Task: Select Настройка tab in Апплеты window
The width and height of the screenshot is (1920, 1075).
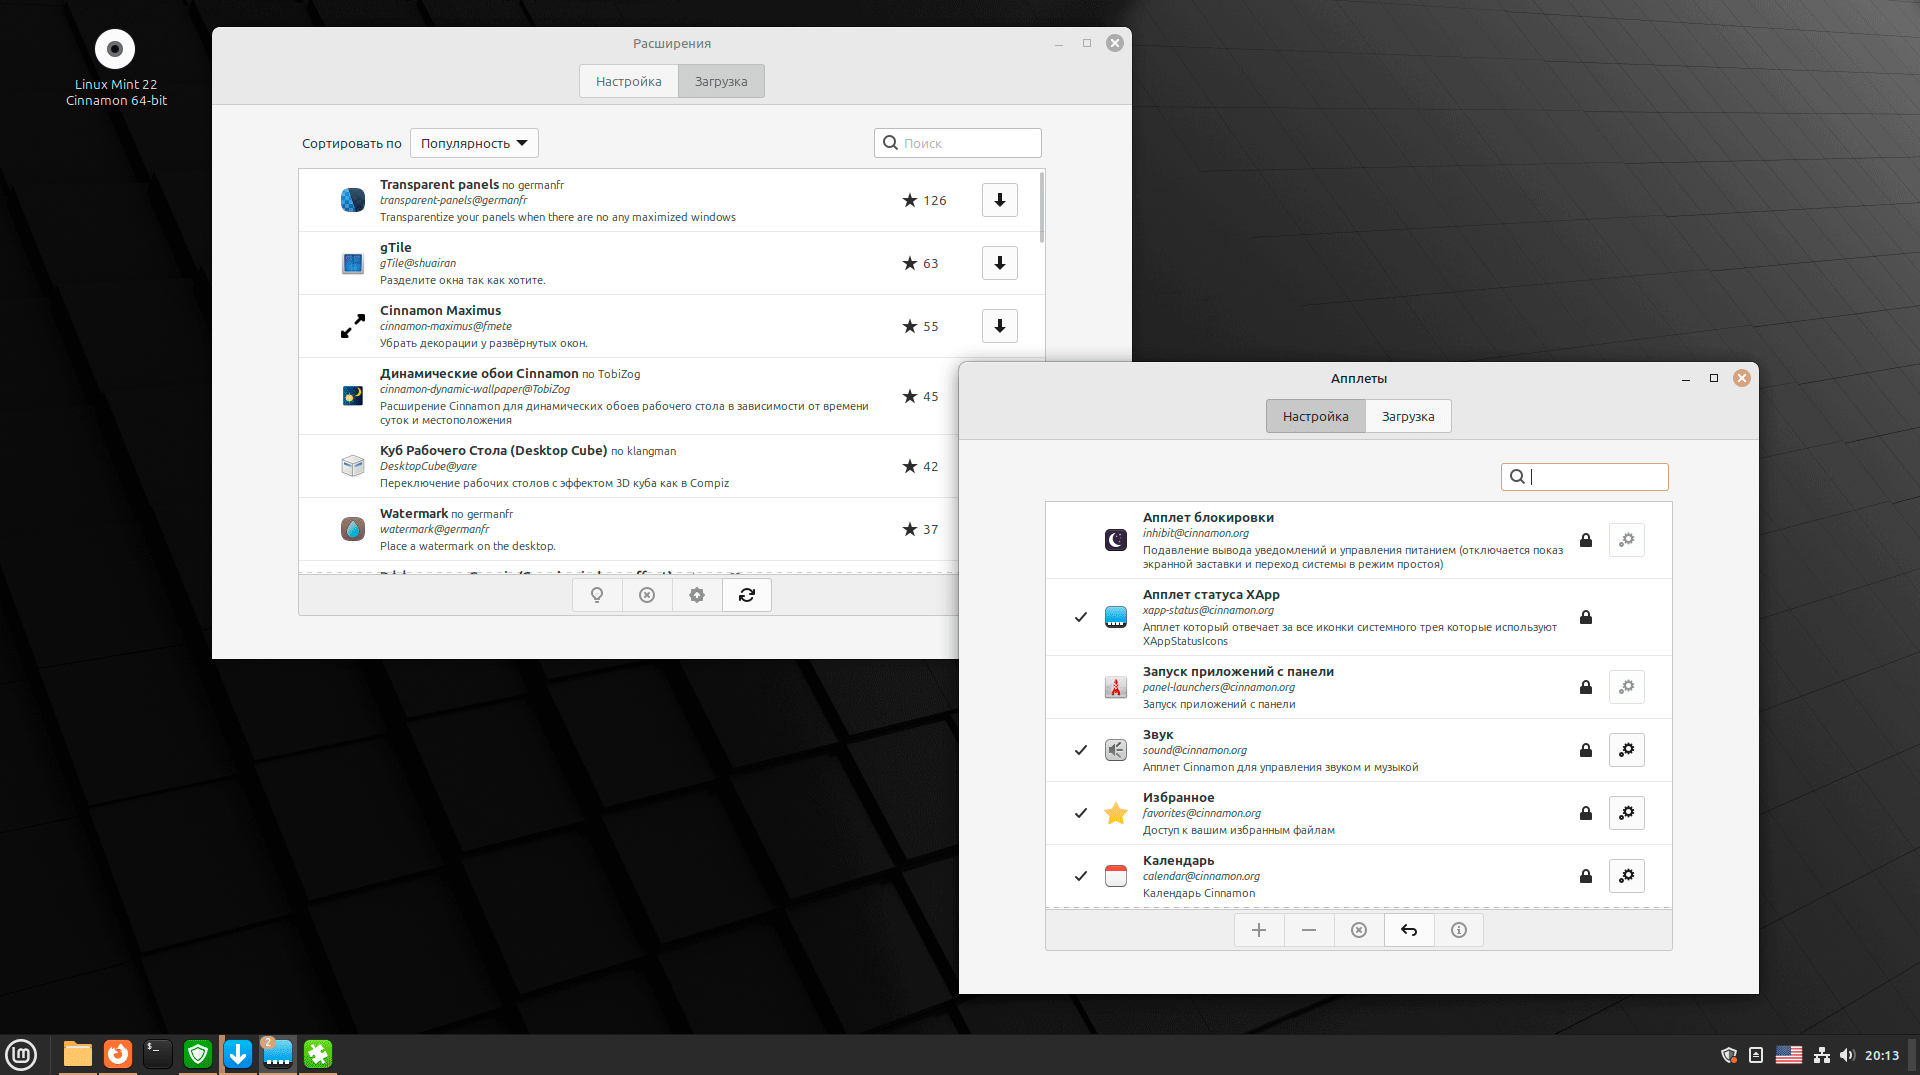Action: pyautogui.click(x=1316, y=416)
